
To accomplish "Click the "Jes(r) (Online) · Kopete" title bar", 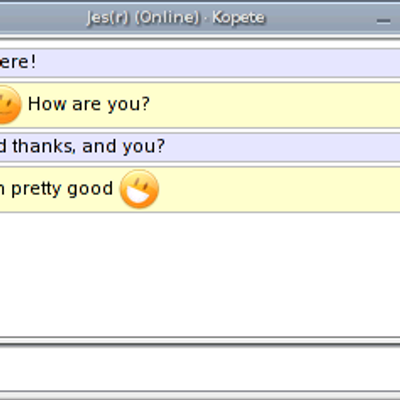I will point(200,17).
